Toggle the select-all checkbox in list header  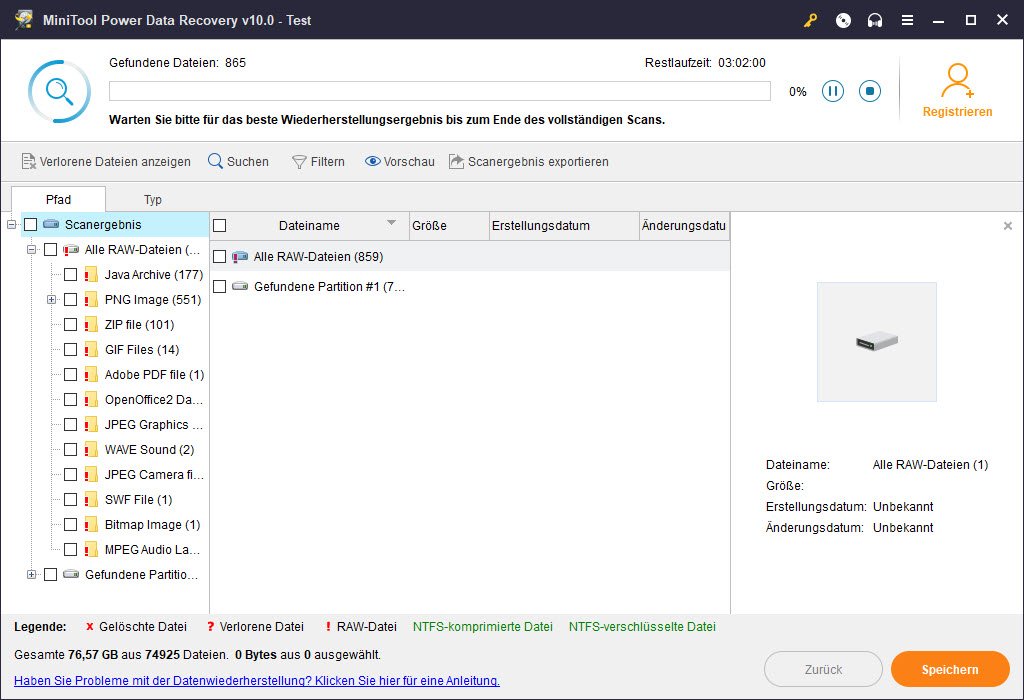[x=219, y=225]
